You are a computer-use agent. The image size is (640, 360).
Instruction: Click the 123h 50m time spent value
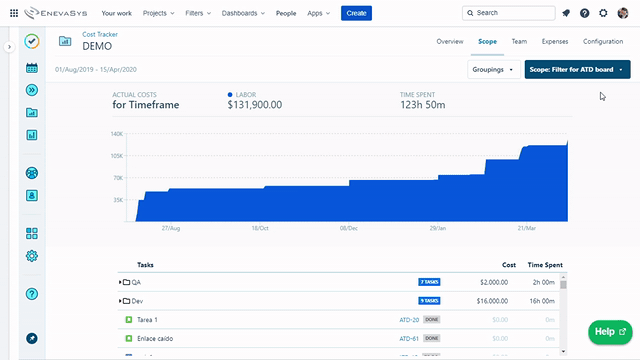pyautogui.click(x=422, y=105)
